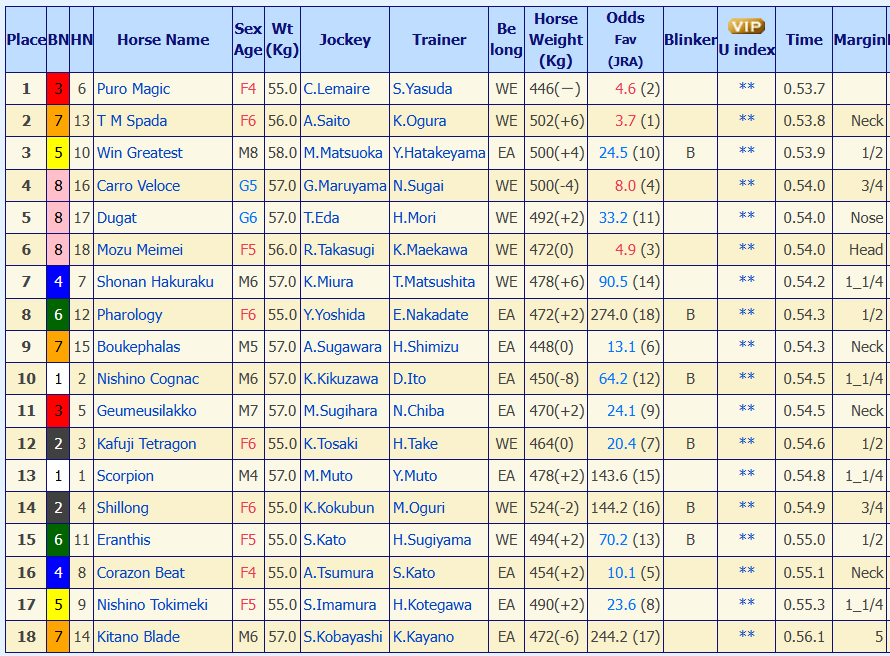Open trainer D.Ito profile
890x656 pixels.
[x=409, y=379]
